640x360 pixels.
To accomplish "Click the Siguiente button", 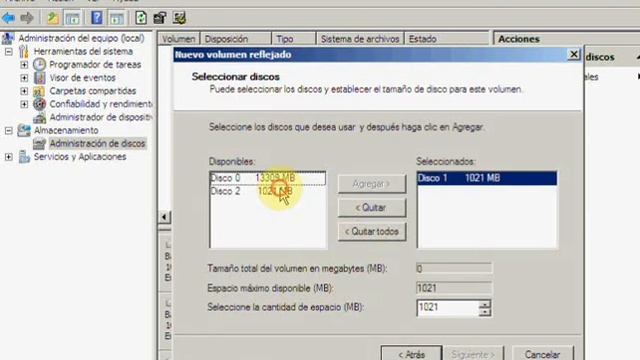I will click(x=473, y=353).
